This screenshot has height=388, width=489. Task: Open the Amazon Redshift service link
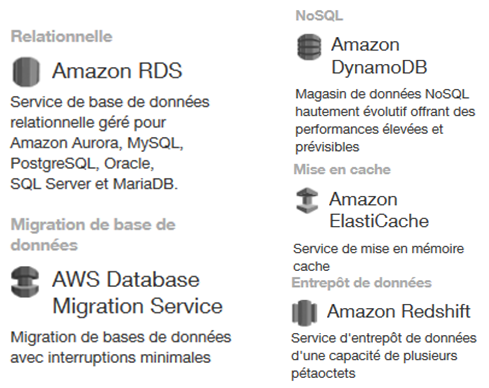pos(399,311)
